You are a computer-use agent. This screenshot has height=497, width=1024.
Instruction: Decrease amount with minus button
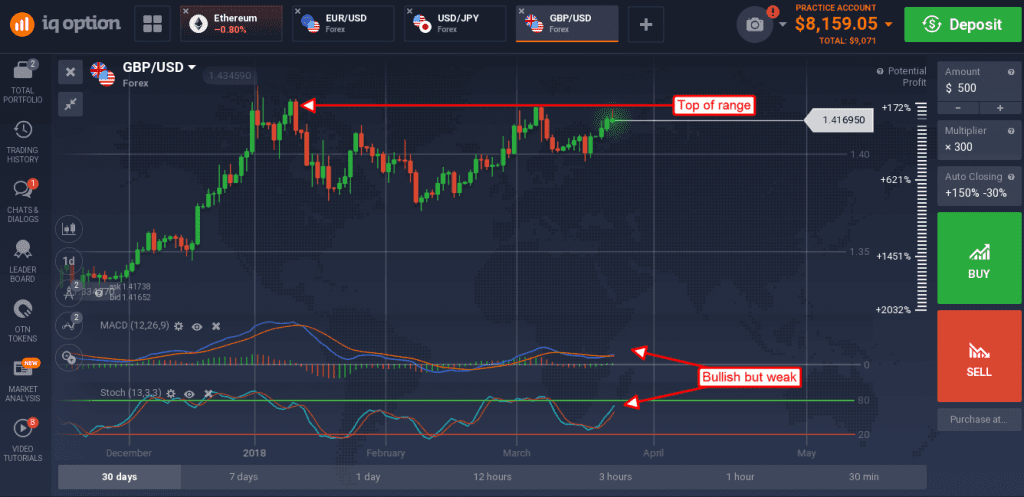[958, 108]
